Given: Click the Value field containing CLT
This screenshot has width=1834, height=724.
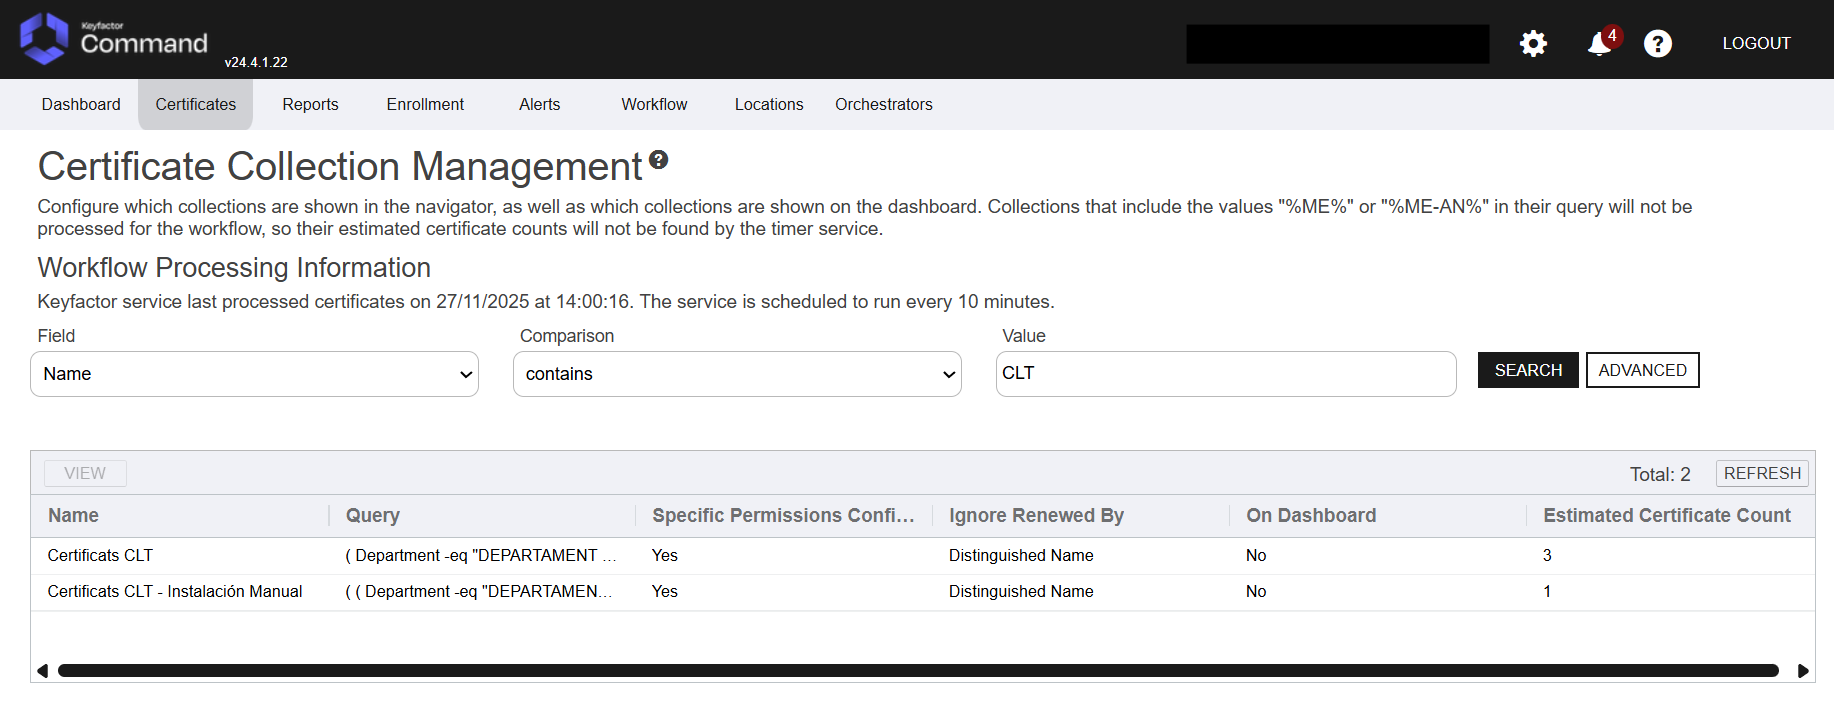Looking at the screenshot, I should coord(1225,374).
